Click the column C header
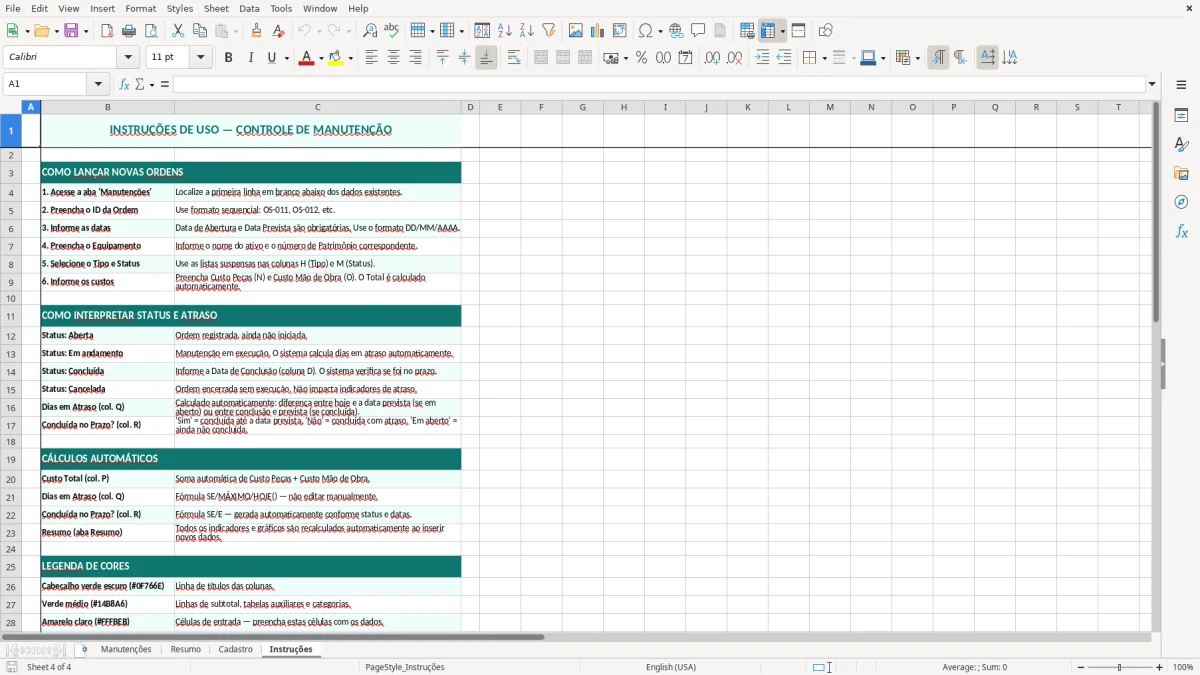The image size is (1200, 675). (x=318, y=107)
